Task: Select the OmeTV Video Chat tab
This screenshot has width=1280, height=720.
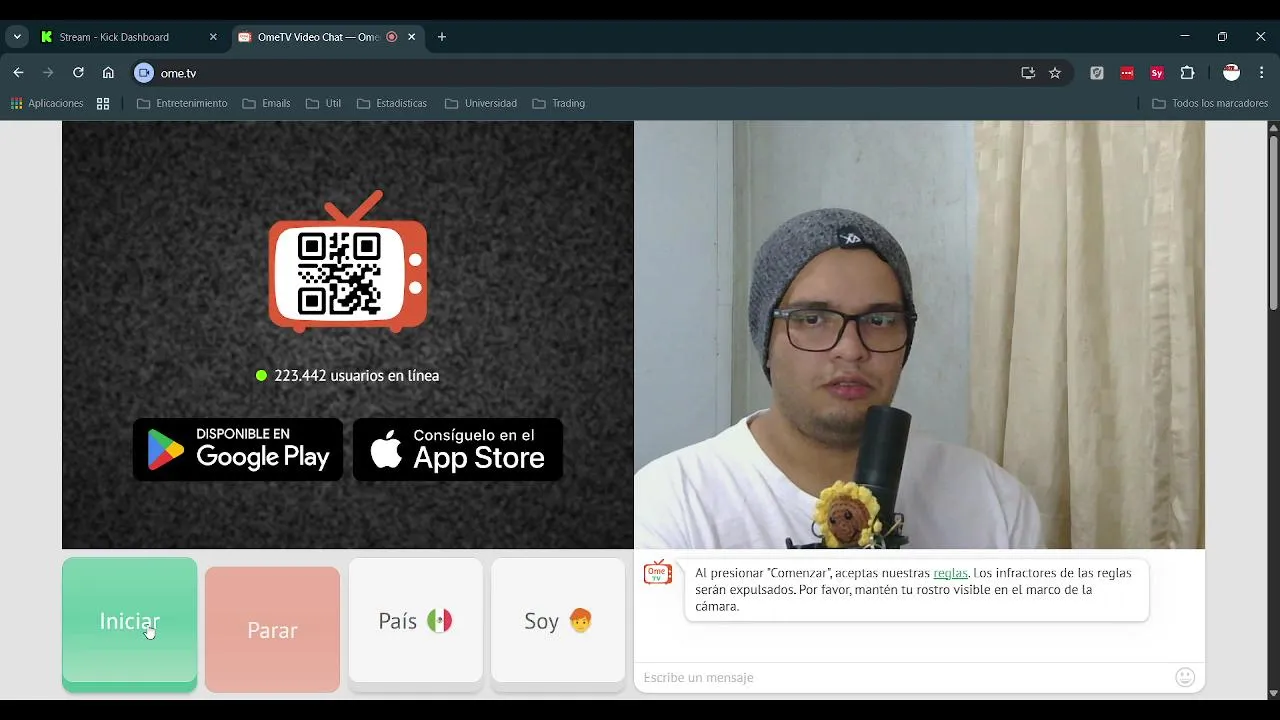Action: tap(318, 37)
